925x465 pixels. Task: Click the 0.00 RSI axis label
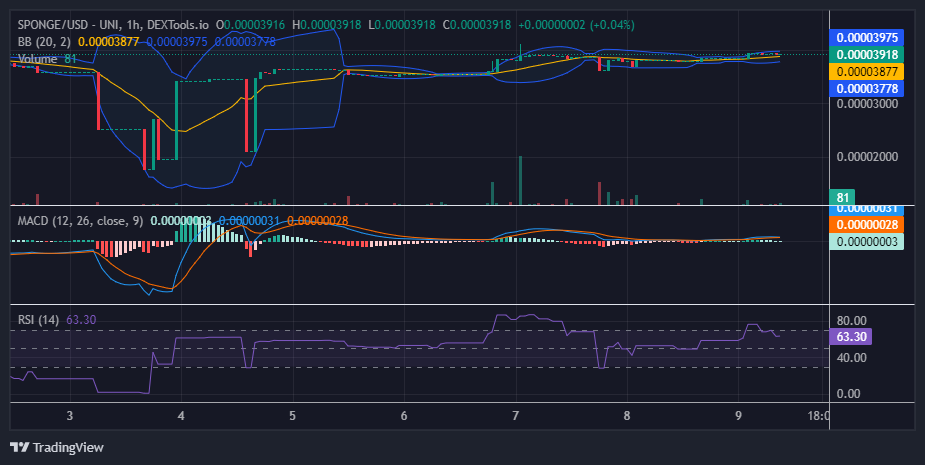tap(848, 394)
